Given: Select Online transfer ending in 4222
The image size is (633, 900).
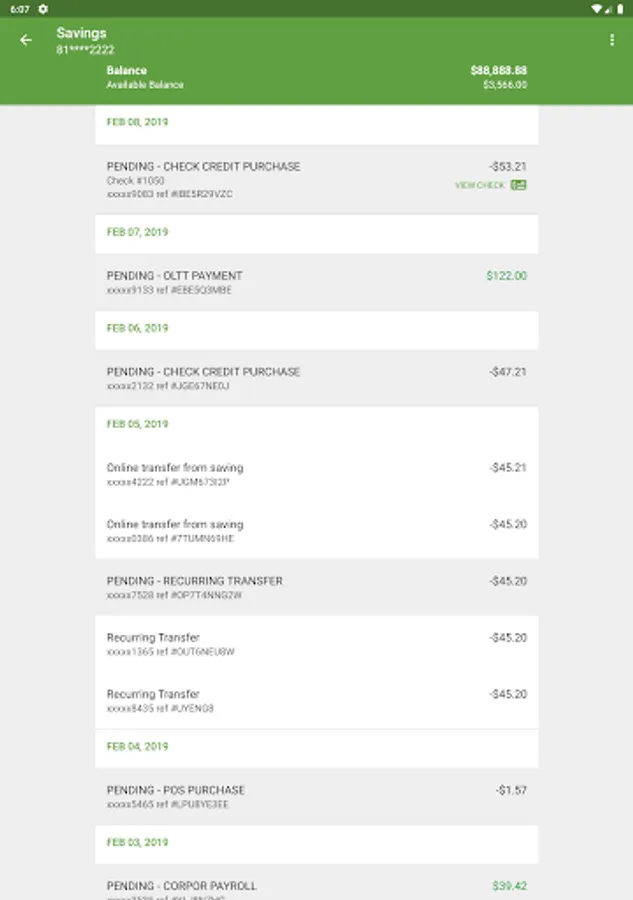Looking at the screenshot, I should pos(316,474).
